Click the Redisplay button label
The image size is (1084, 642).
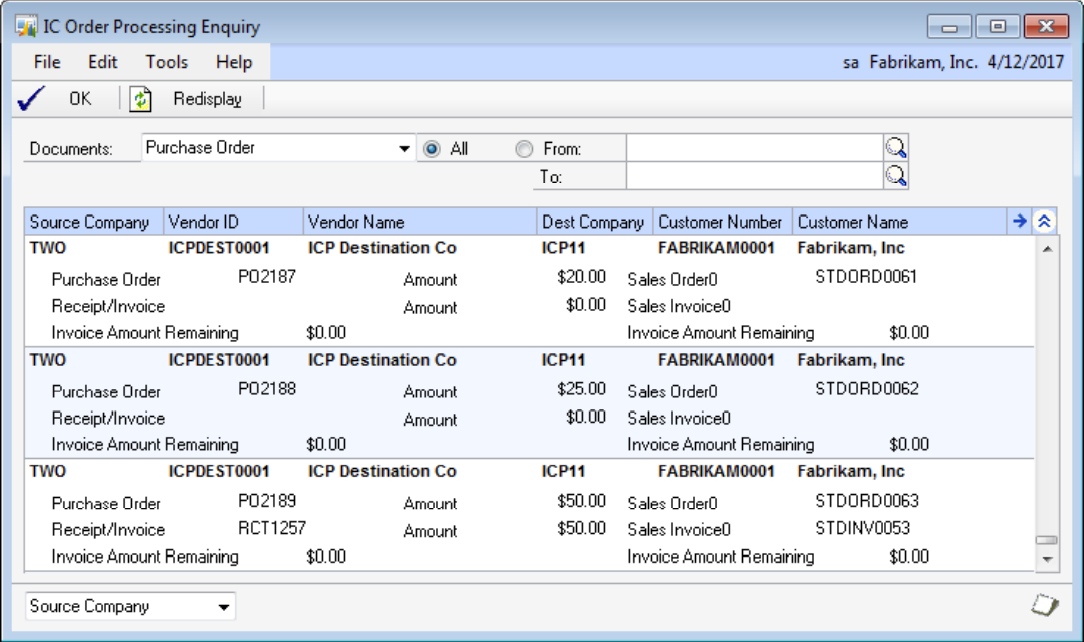coord(207,98)
